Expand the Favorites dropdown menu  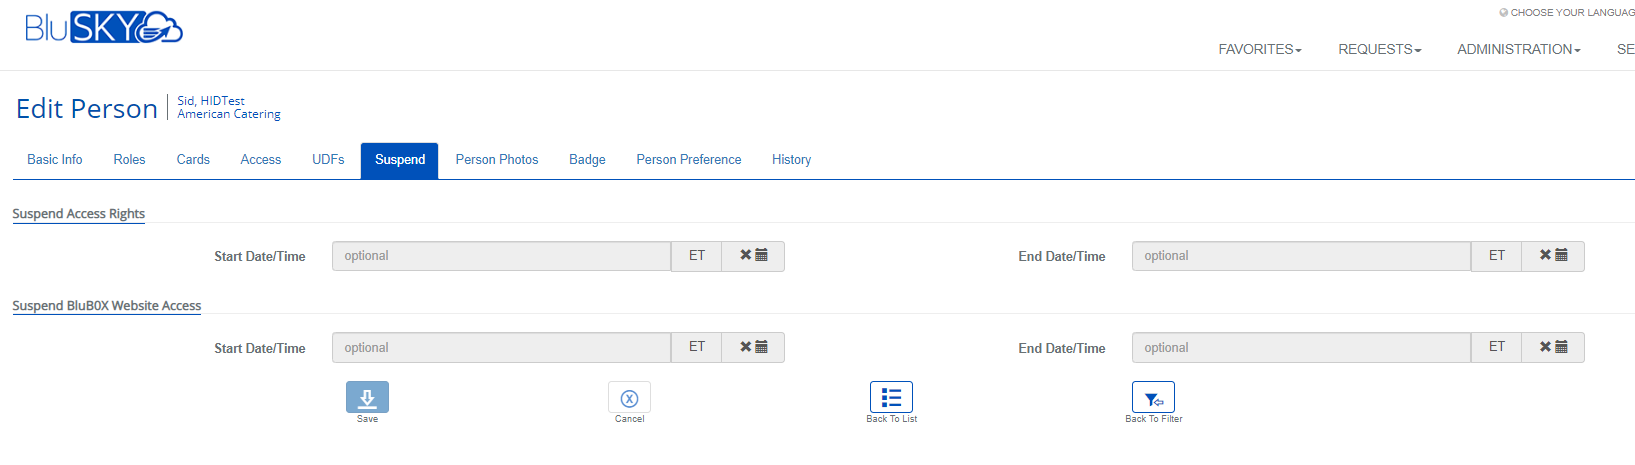click(1259, 49)
